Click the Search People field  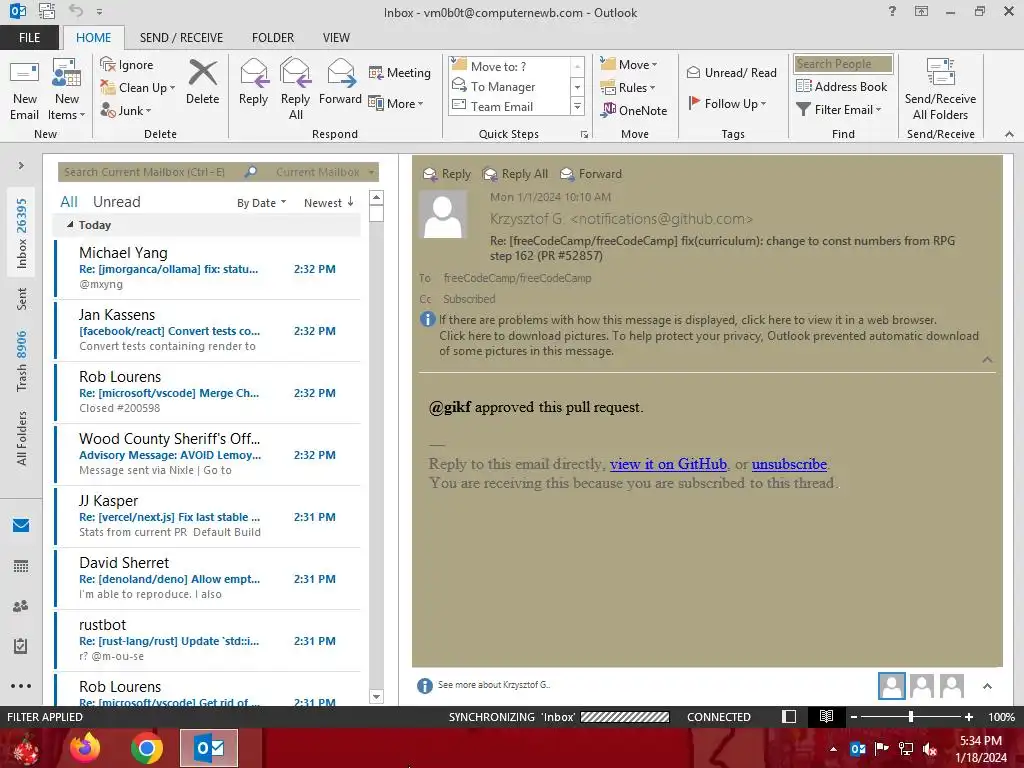(843, 63)
